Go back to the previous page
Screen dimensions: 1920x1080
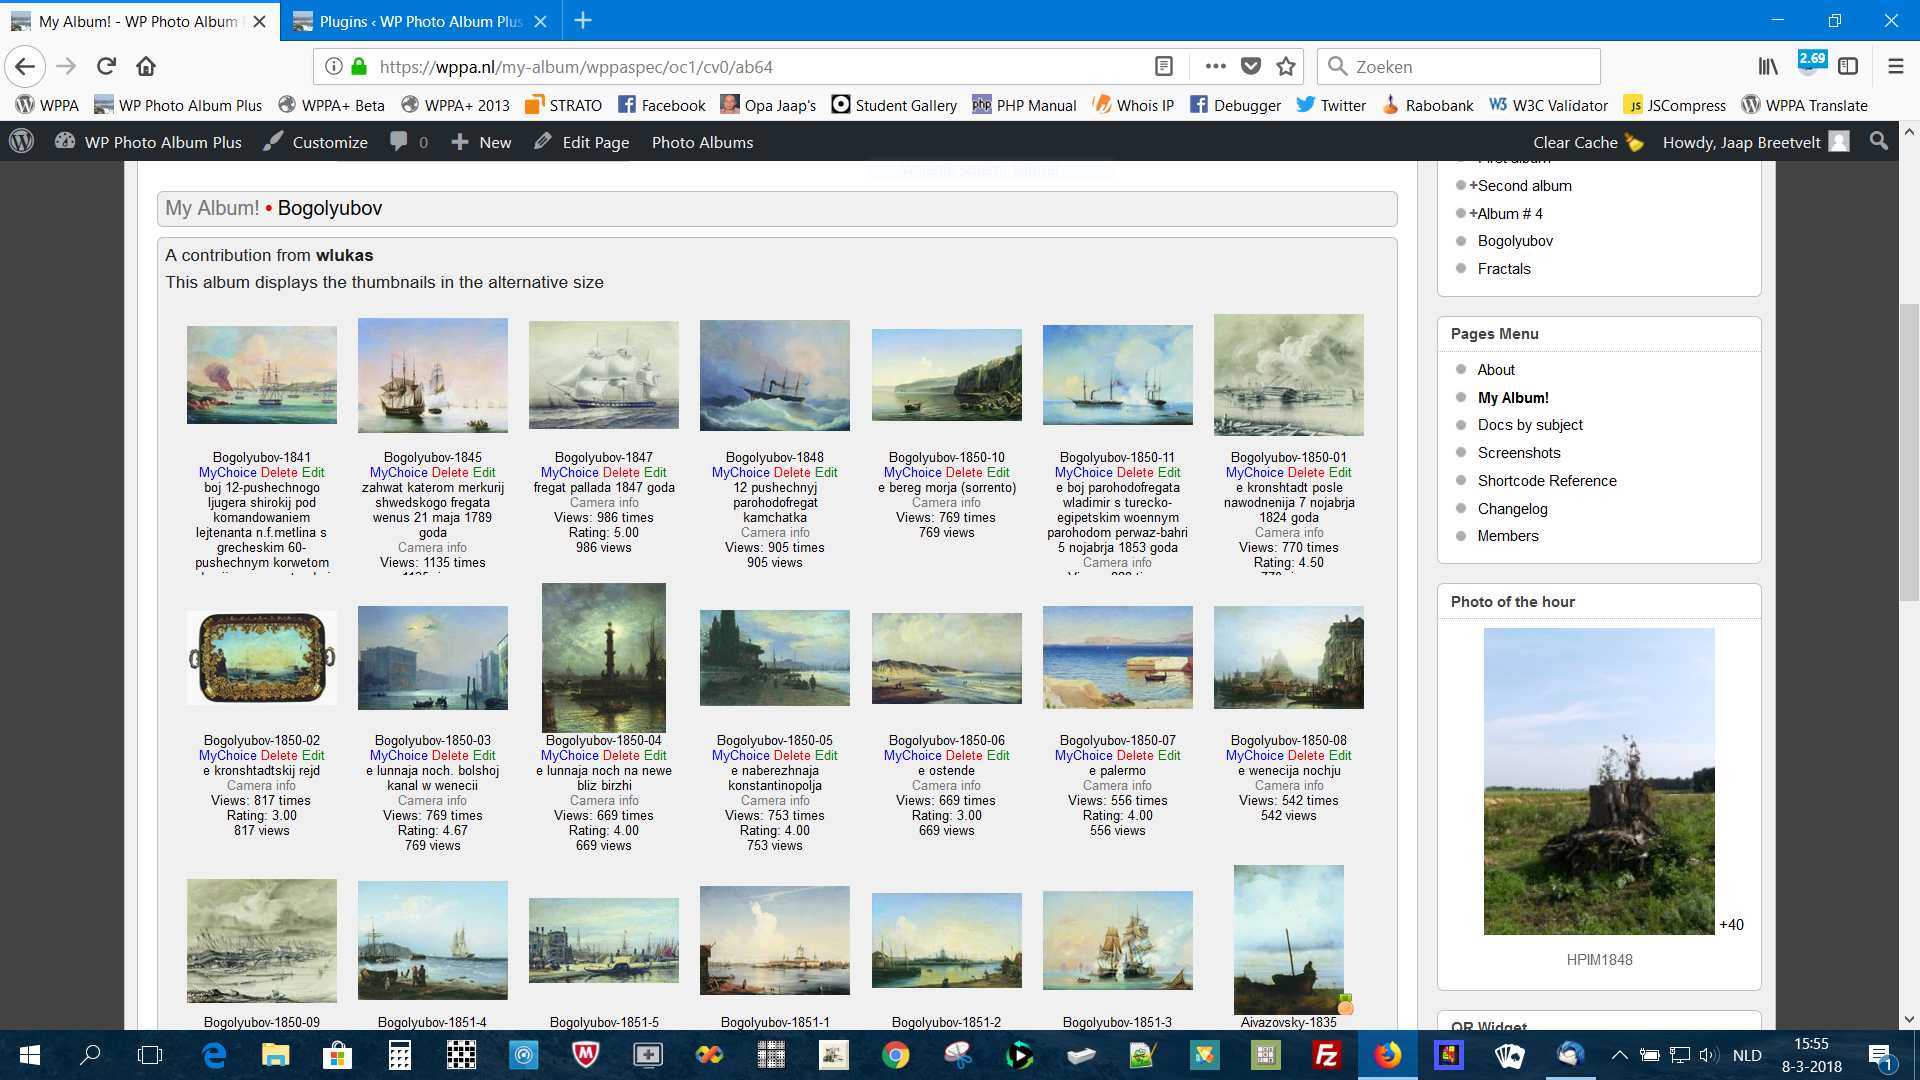tap(25, 67)
